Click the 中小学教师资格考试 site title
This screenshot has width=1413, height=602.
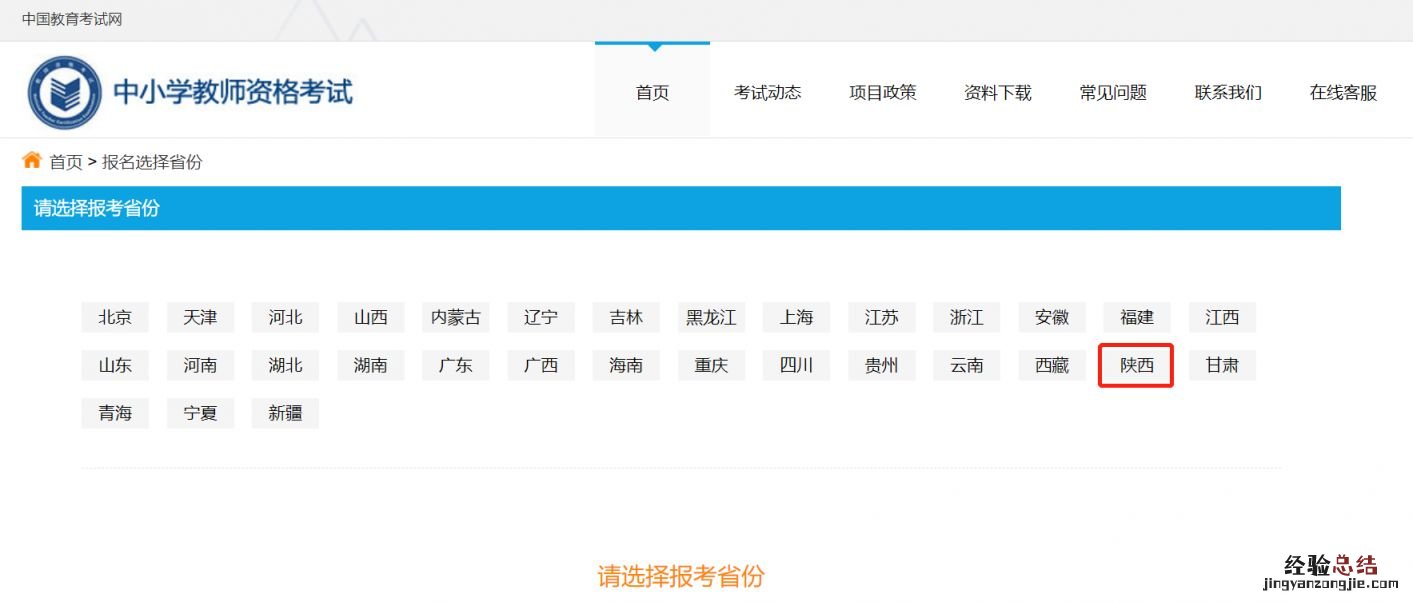(232, 92)
